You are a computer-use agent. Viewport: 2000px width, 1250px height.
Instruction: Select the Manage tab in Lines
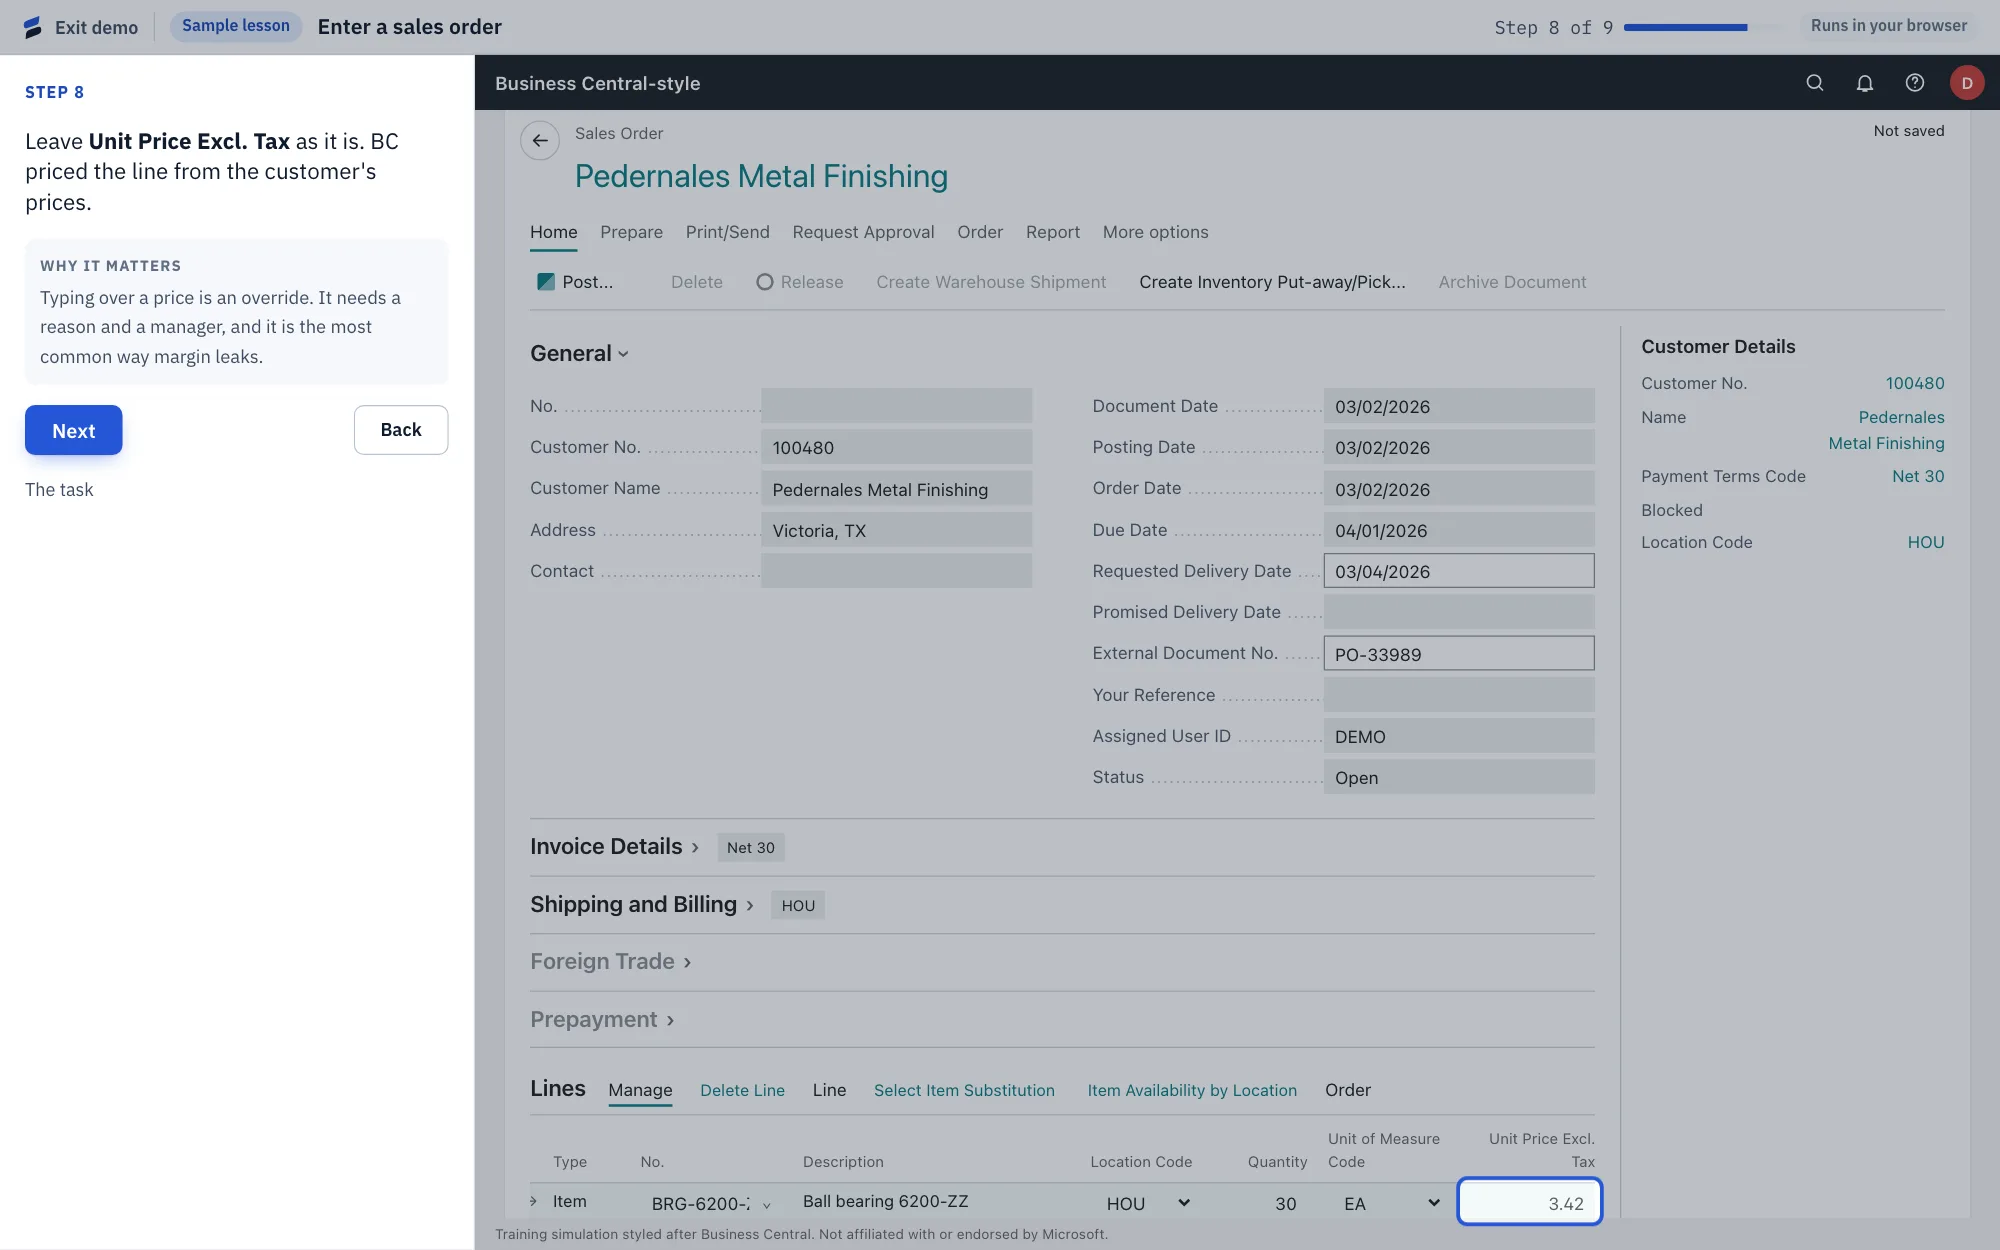(640, 1090)
